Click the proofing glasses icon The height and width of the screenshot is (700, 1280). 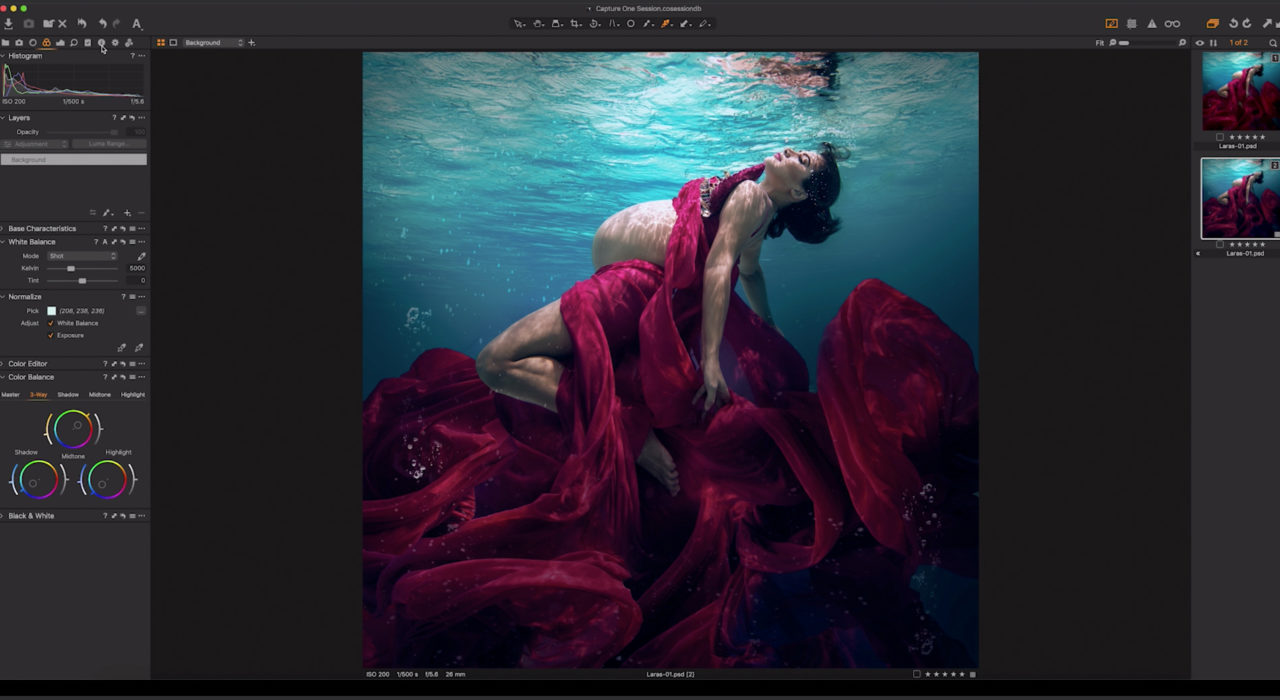(x=1172, y=24)
